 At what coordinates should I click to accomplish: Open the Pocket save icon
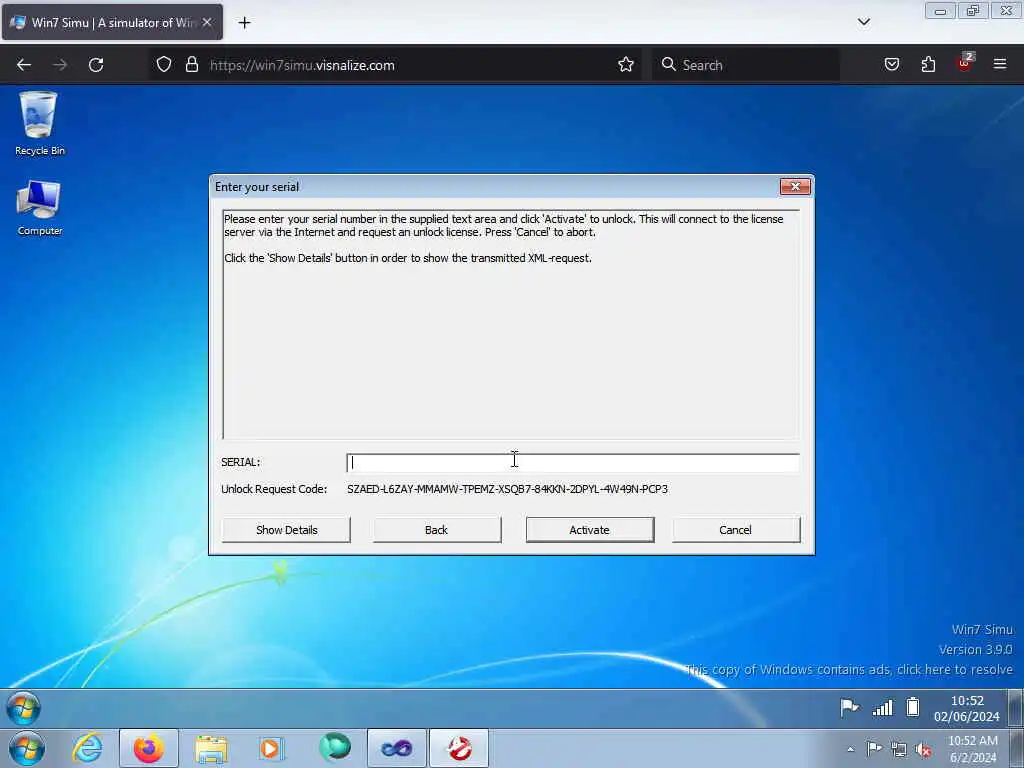pos(891,65)
